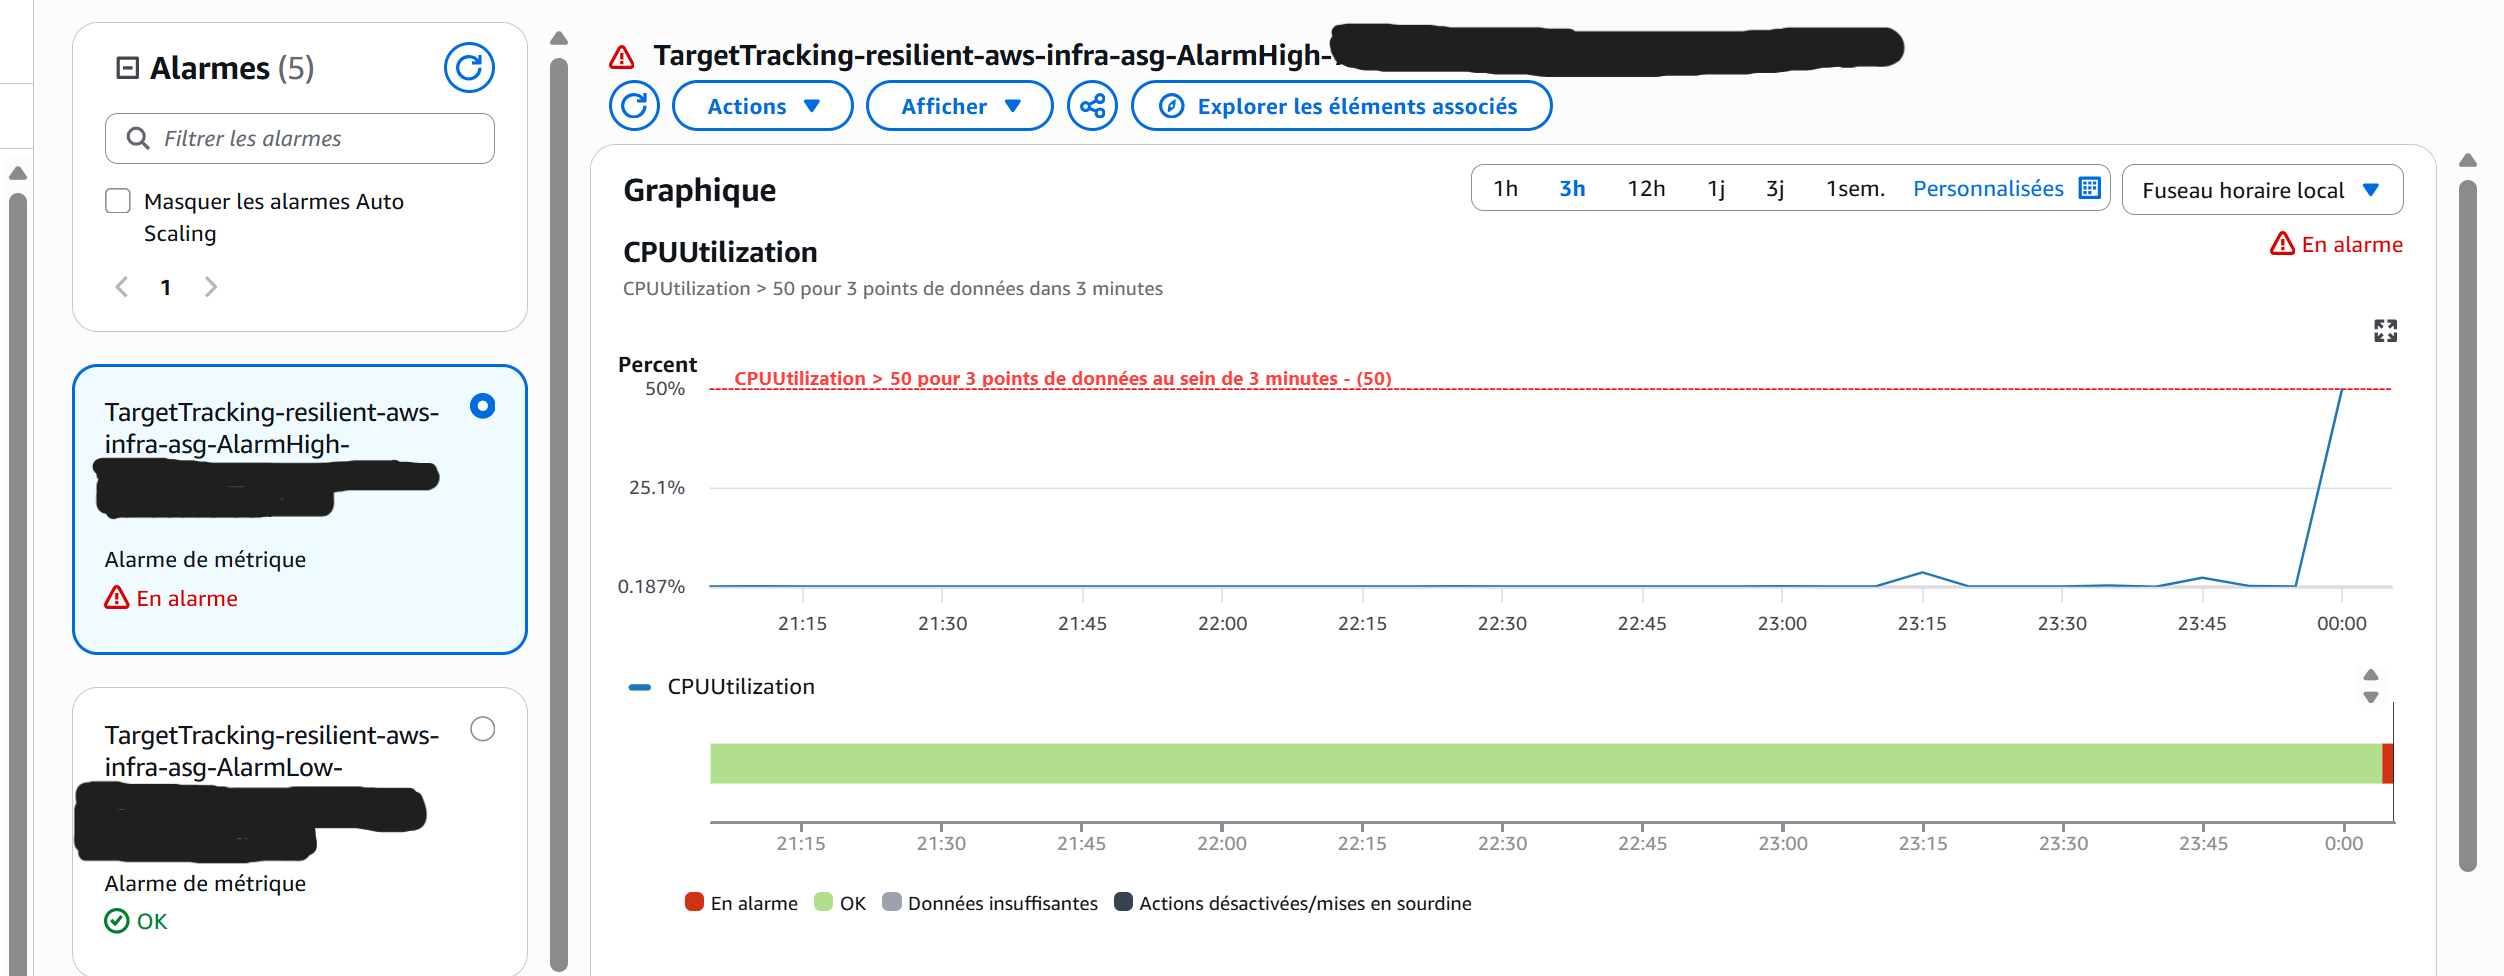Select the 3h time range
This screenshot has width=2504, height=976.
click(1572, 189)
